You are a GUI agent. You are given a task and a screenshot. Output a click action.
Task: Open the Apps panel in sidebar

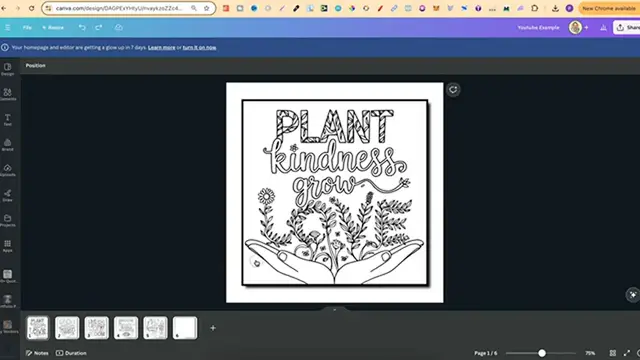[8, 246]
